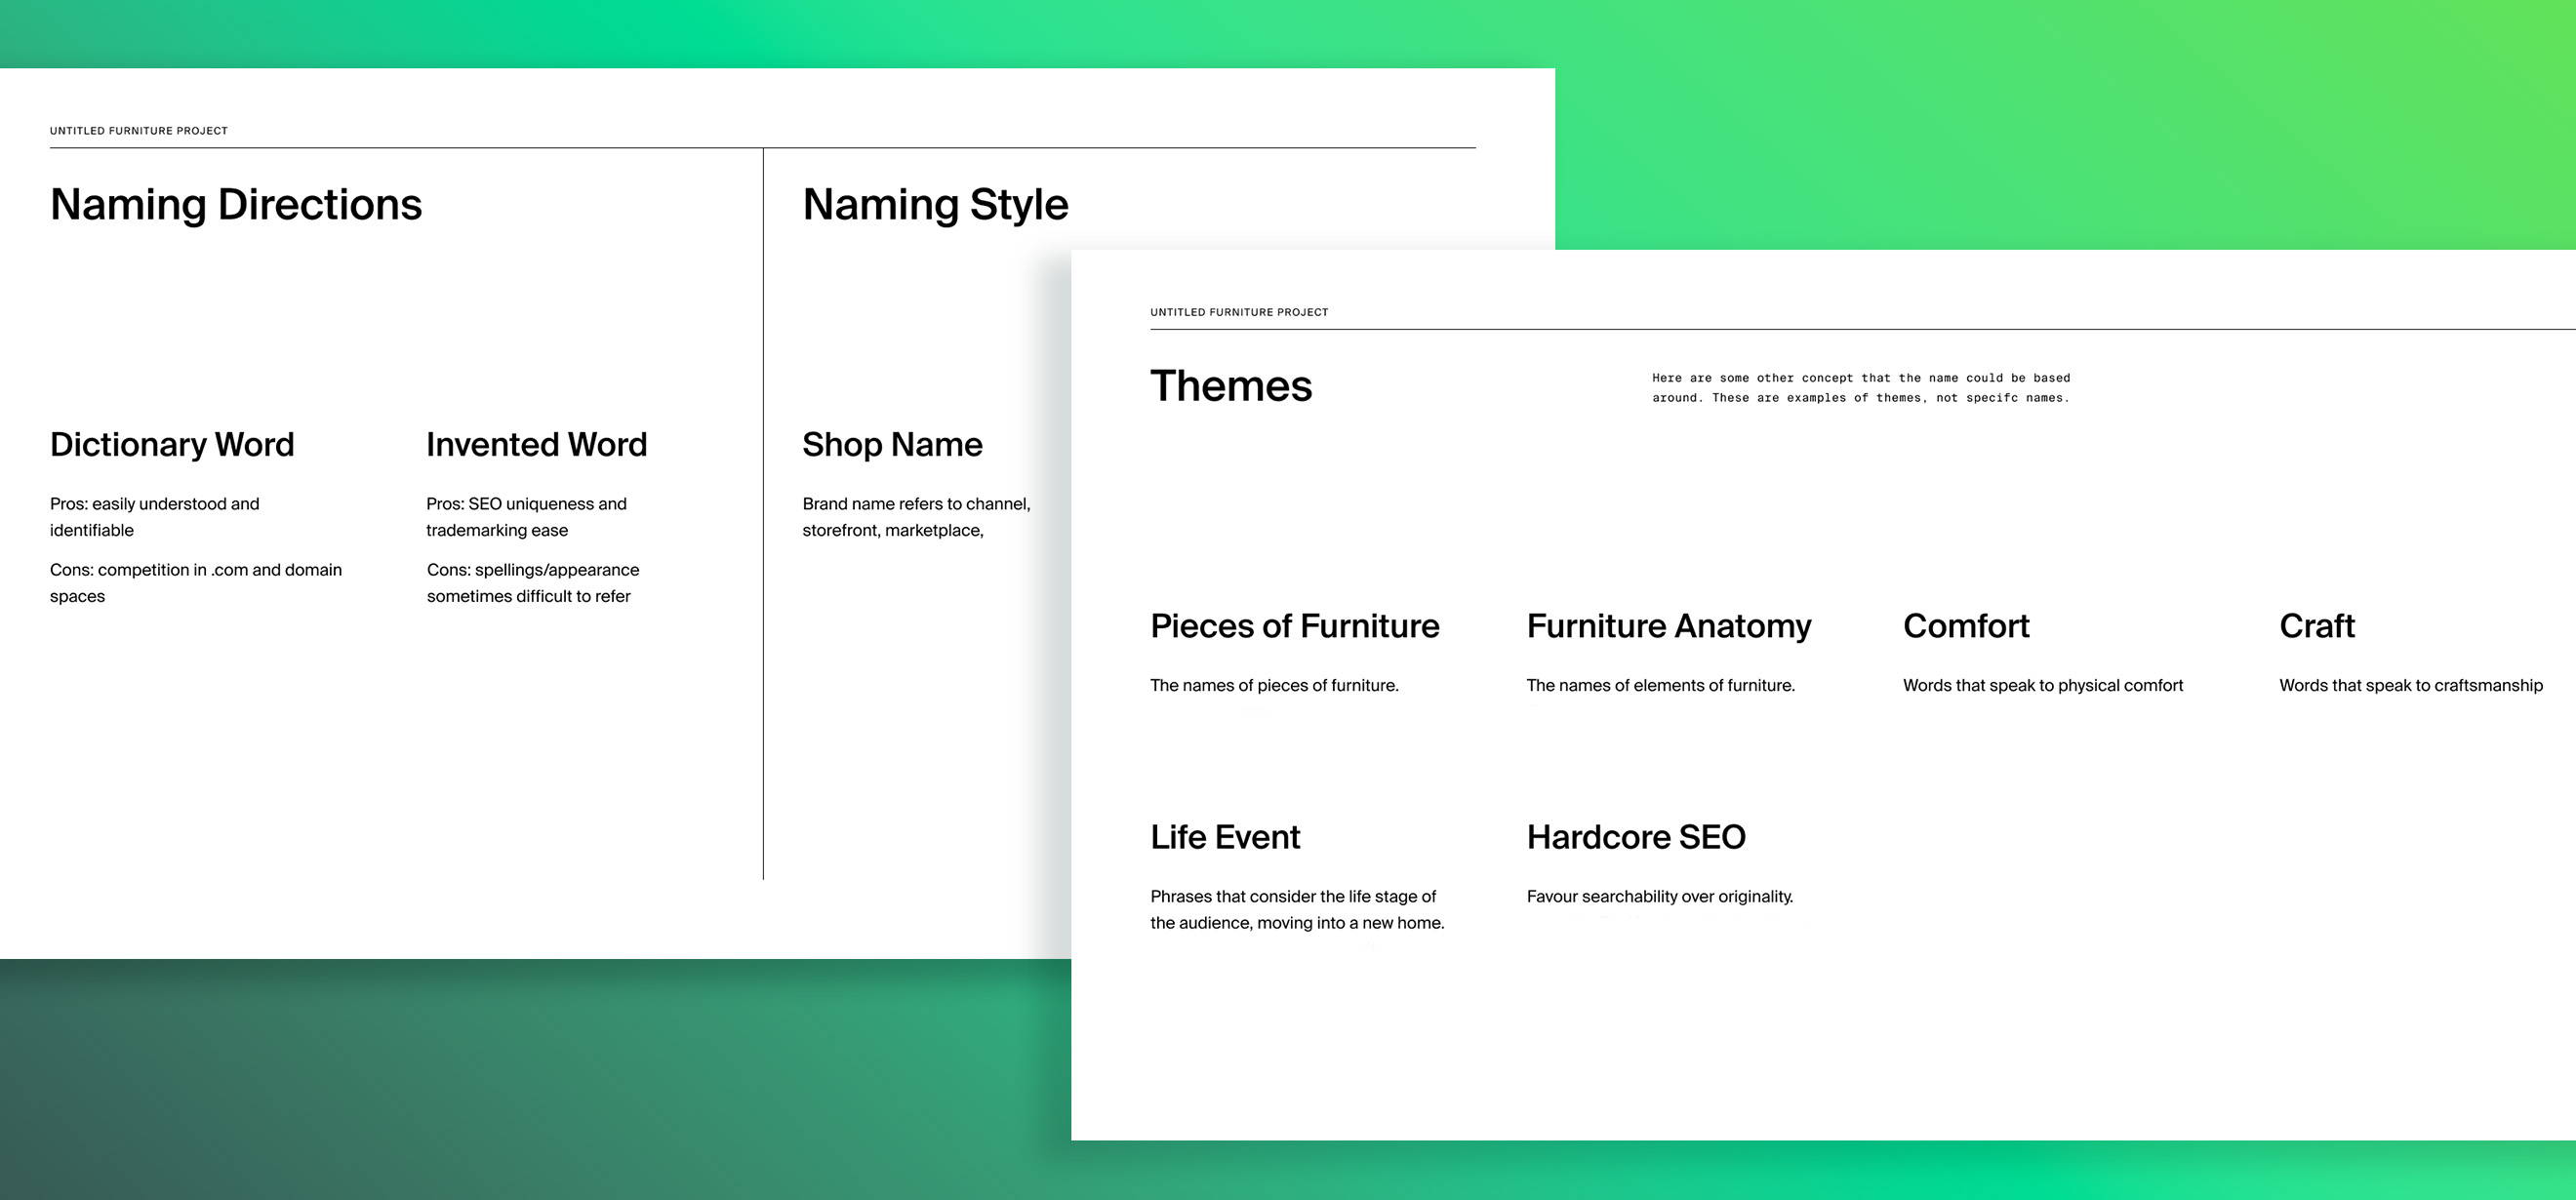Click the Comfort theme heading
Image resolution: width=2576 pixels, height=1200 pixels.
[1965, 626]
